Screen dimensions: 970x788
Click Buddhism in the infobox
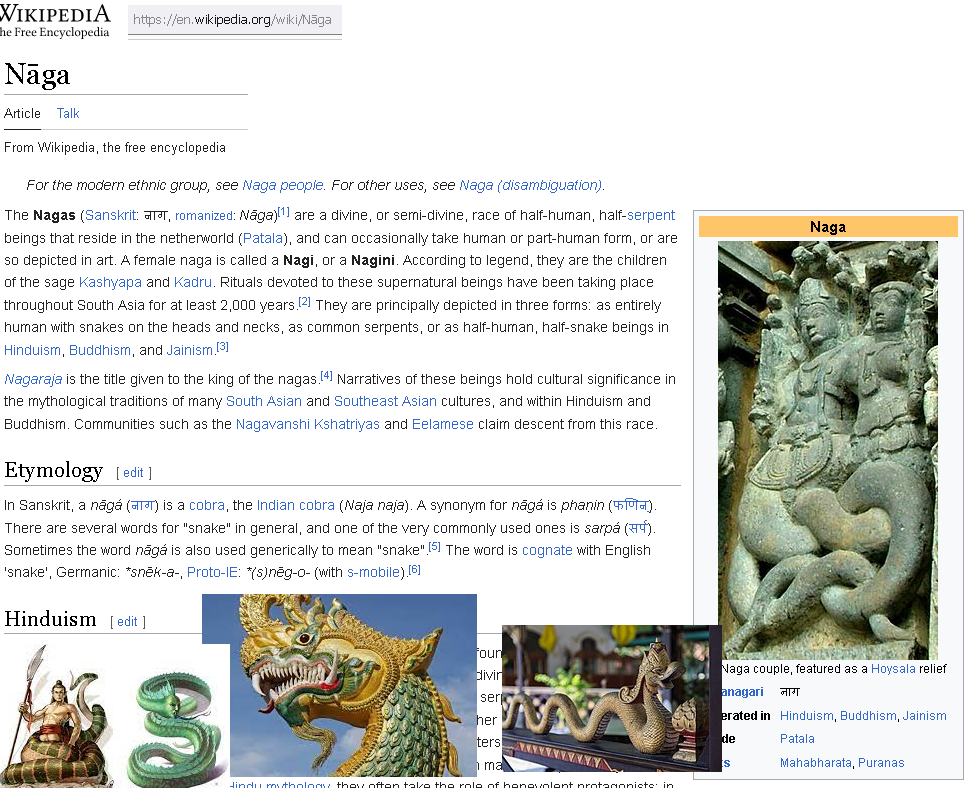pos(869,716)
